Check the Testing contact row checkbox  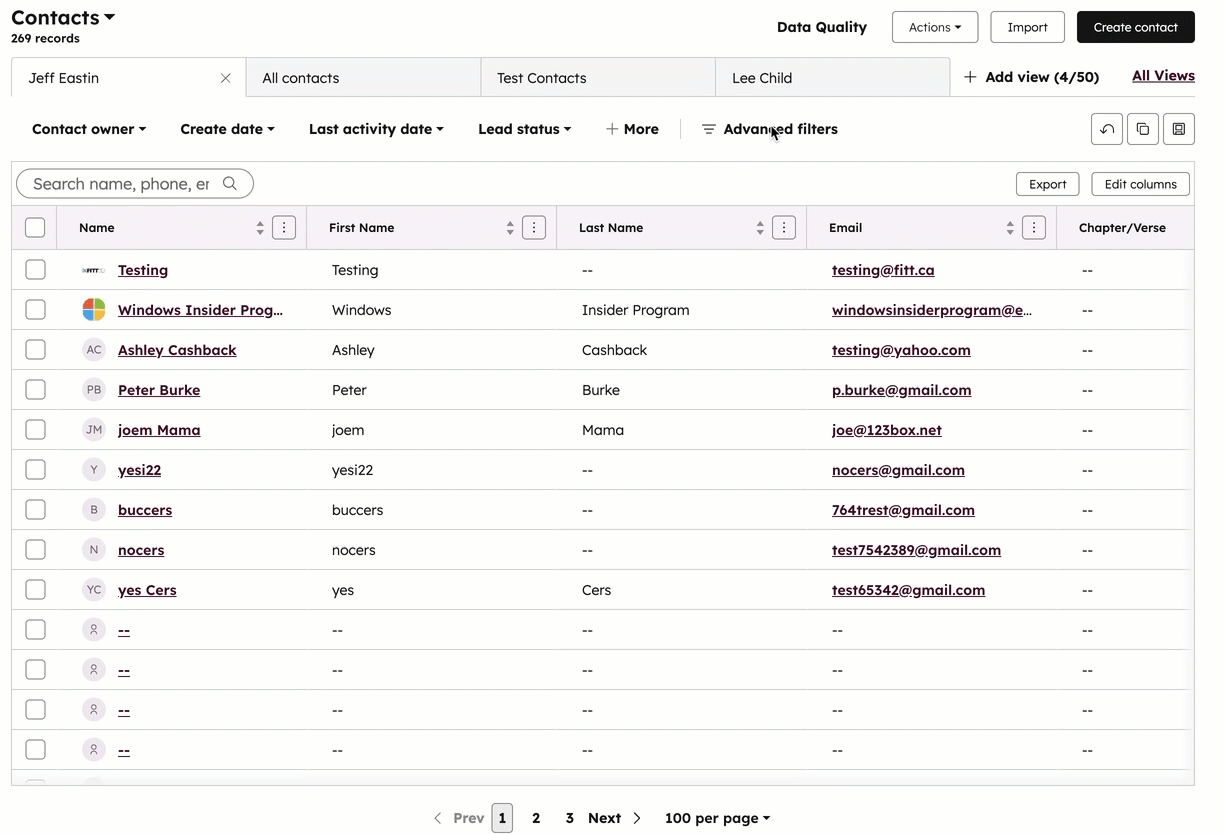(35, 270)
